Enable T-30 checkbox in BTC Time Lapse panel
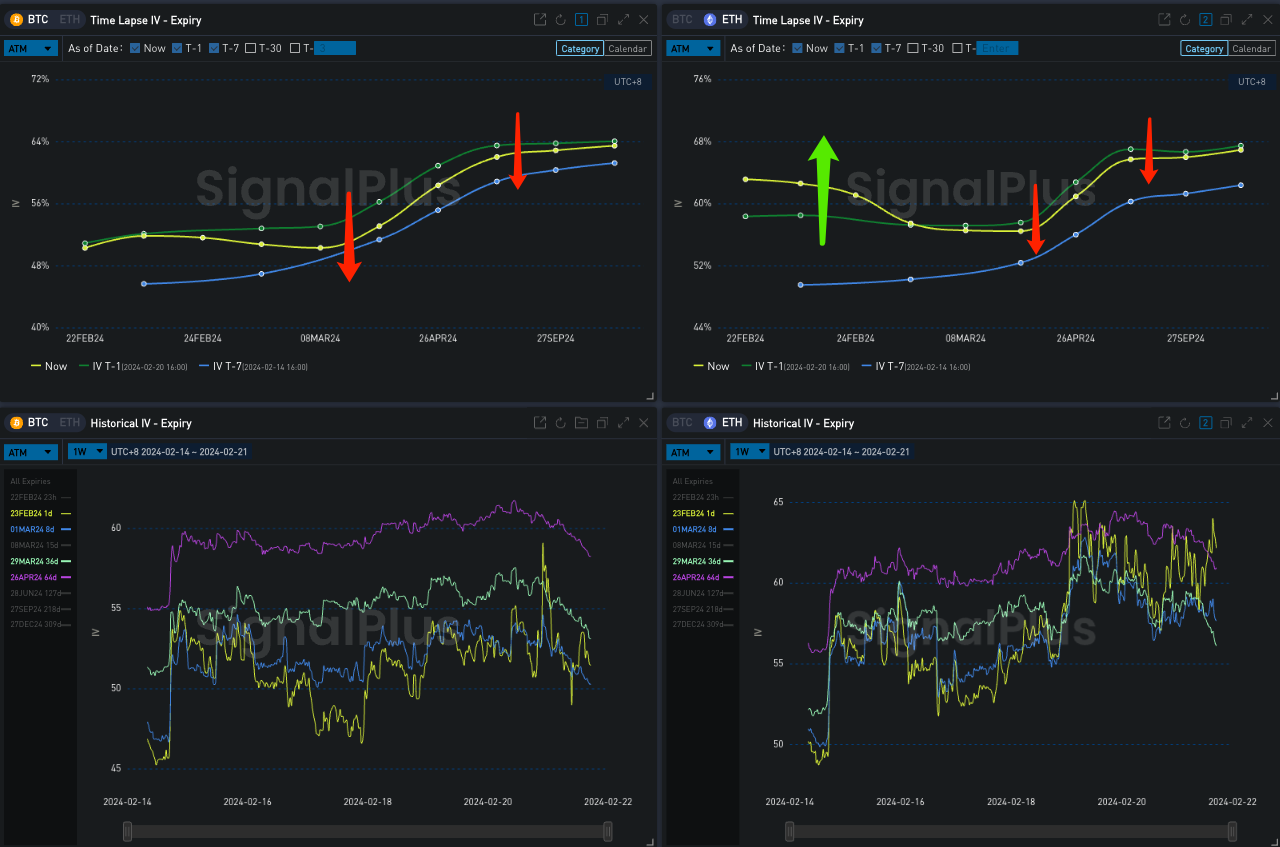The image size is (1280, 847). click(251, 48)
